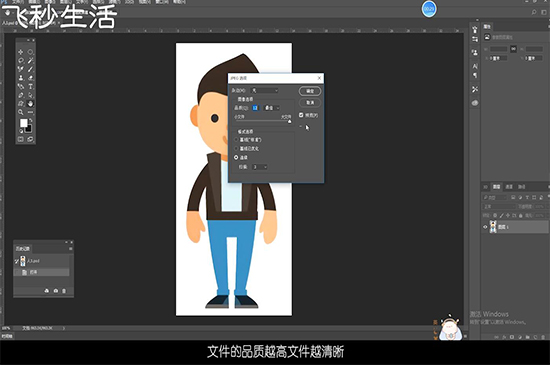Open the History panel menu icon
550x365 pixels.
coord(71,249)
